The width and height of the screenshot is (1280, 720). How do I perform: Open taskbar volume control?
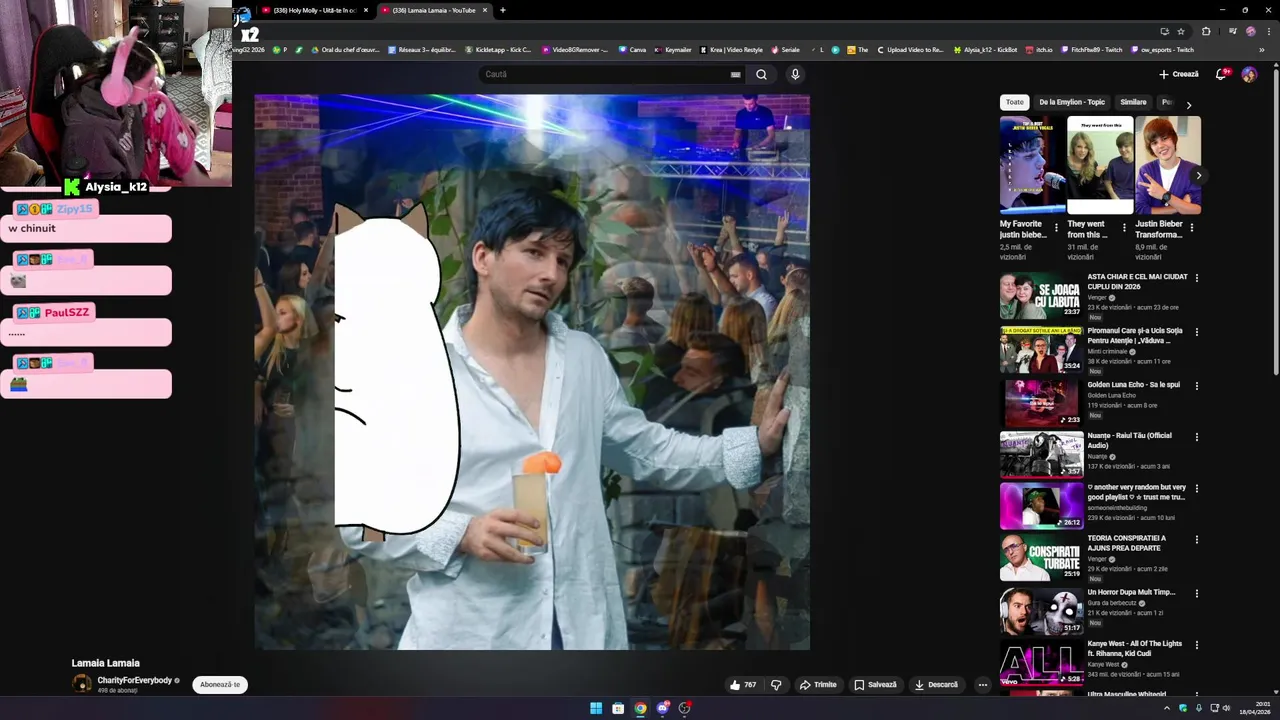(x=1226, y=708)
